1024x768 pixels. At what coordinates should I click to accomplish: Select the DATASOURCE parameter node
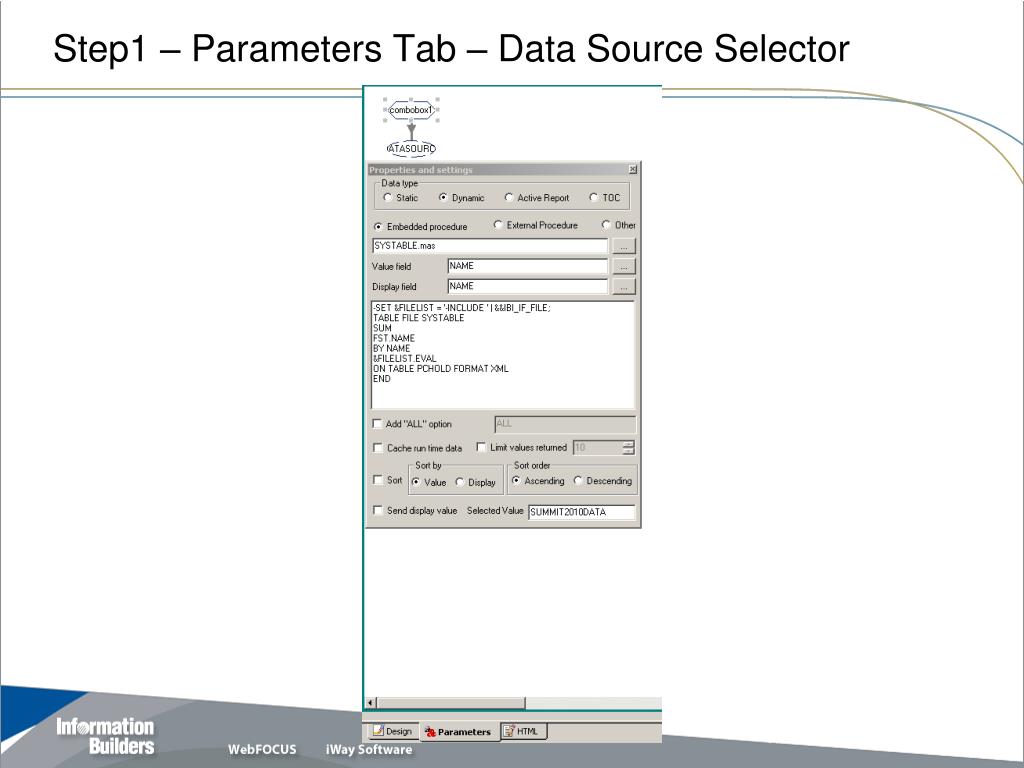(411, 148)
